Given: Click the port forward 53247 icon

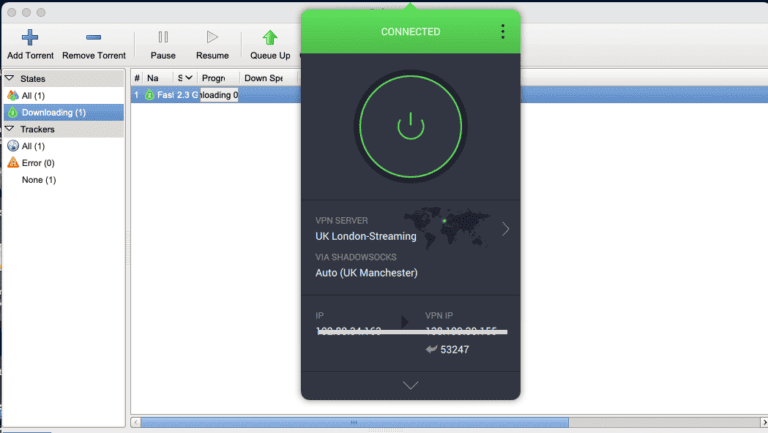Looking at the screenshot, I should coord(432,350).
